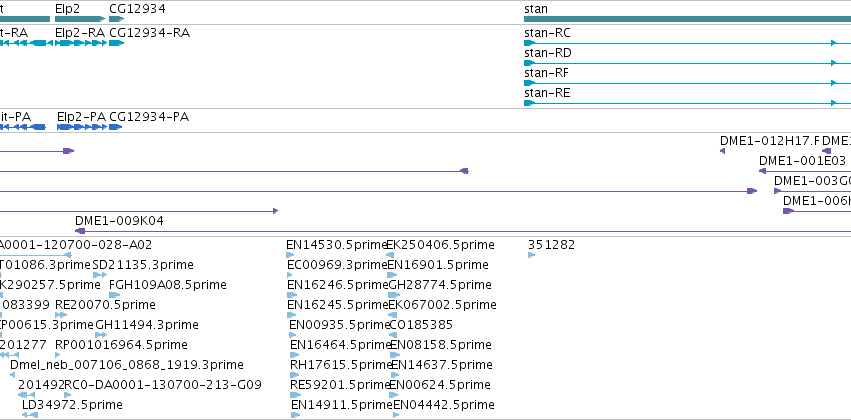Select the DME1-012H17.F arrow marker
This screenshot has height=420, width=851.
tap(722, 151)
